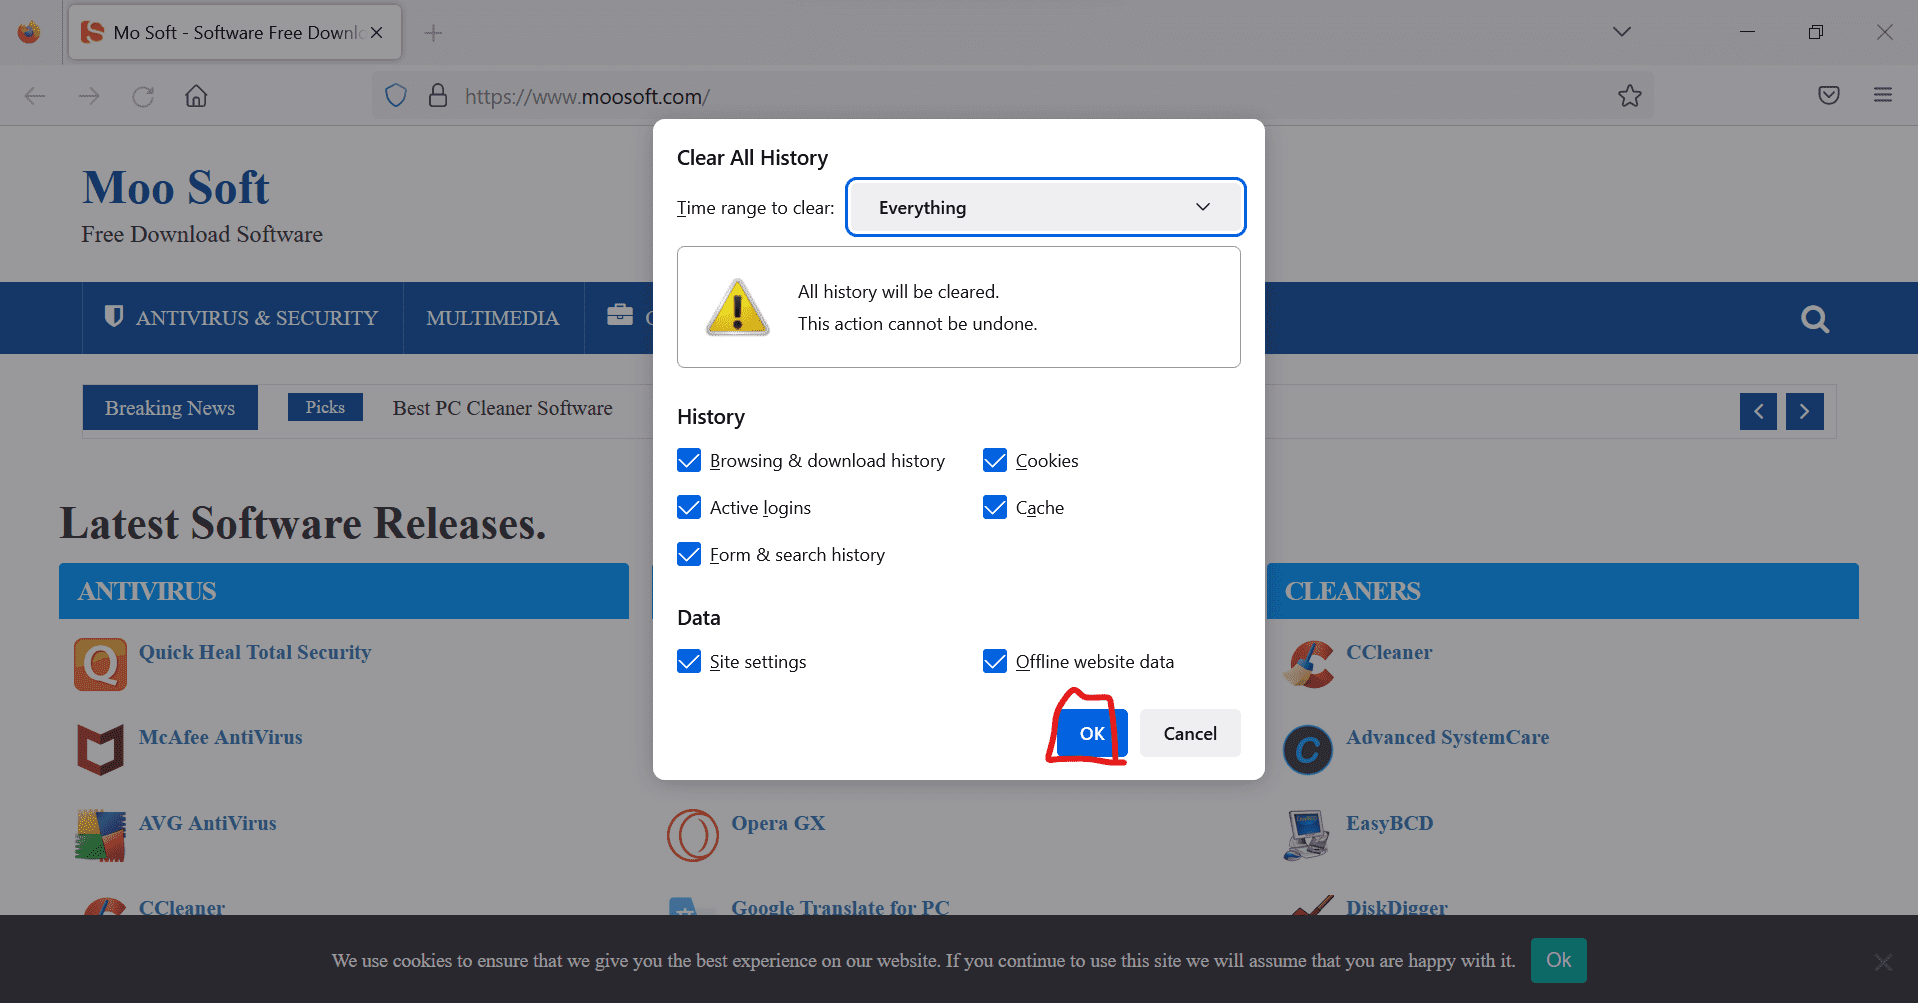Viewport: 1918px width, 1003px height.
Task: View site security padlock details
Action: (x=438, y=96)
